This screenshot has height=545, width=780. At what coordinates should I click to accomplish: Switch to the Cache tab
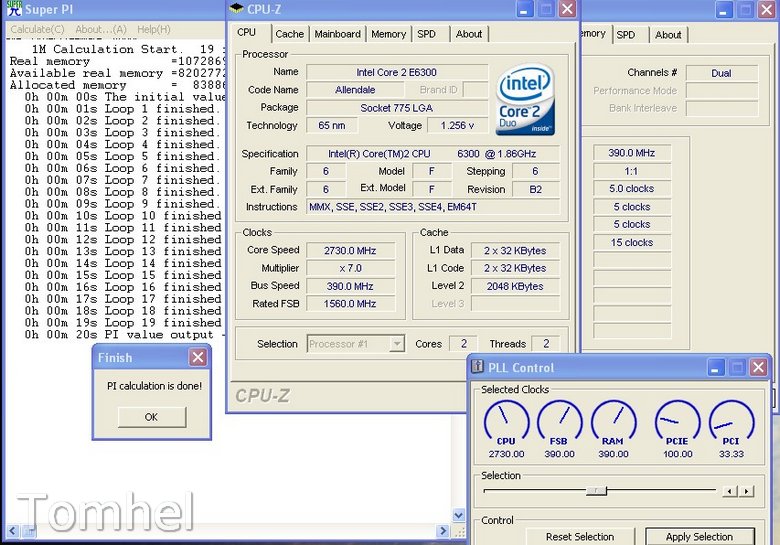tap(290, 34)
